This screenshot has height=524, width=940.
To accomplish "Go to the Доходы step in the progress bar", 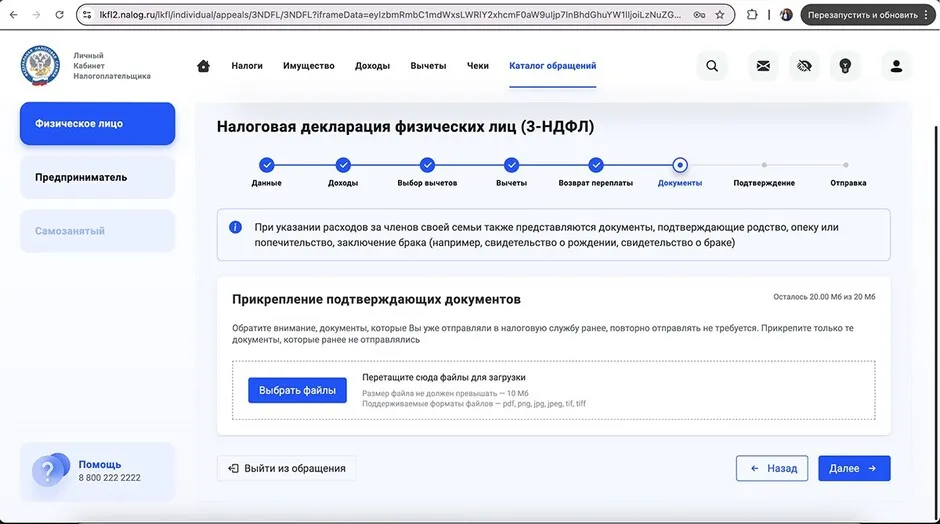I will click(343, 165).
